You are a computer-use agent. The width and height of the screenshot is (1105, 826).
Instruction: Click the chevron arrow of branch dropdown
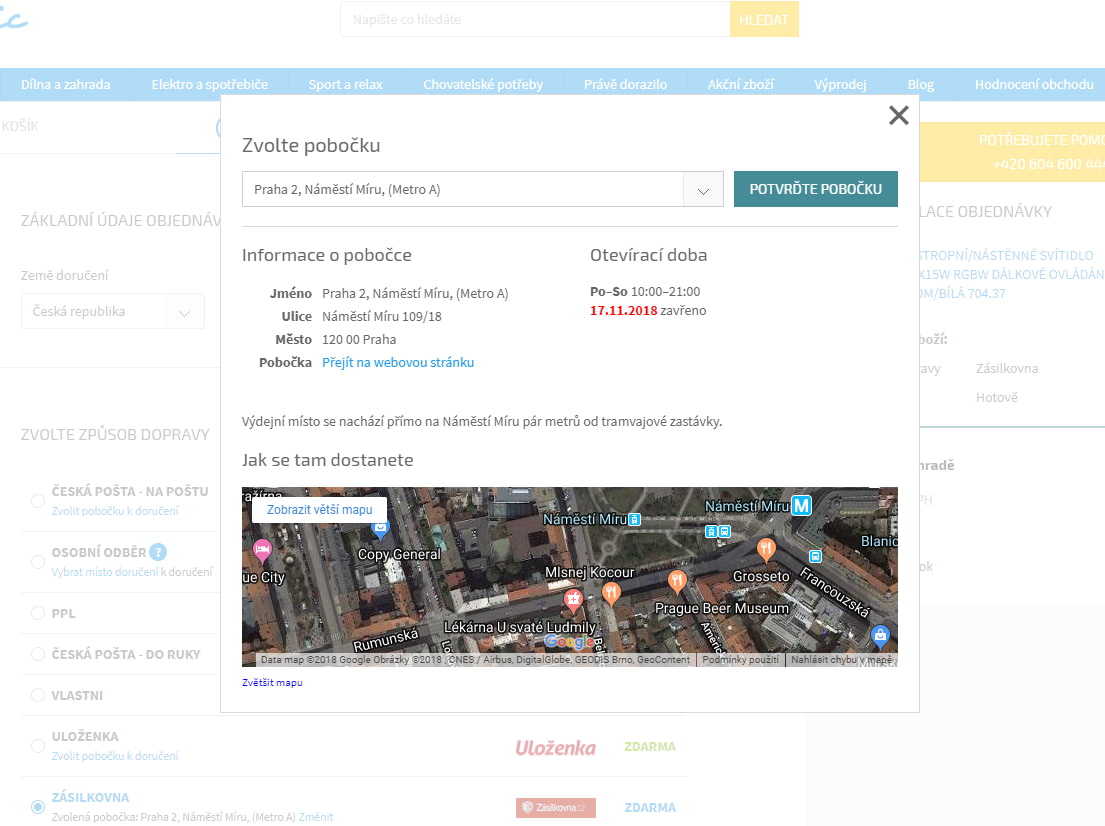click(703, 190)
